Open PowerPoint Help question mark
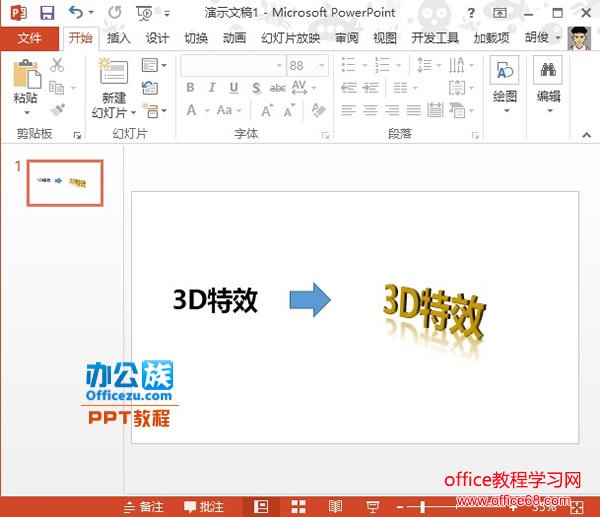This screenshot has width=600, height=517. pyautogui.click(x=471, y=13)
